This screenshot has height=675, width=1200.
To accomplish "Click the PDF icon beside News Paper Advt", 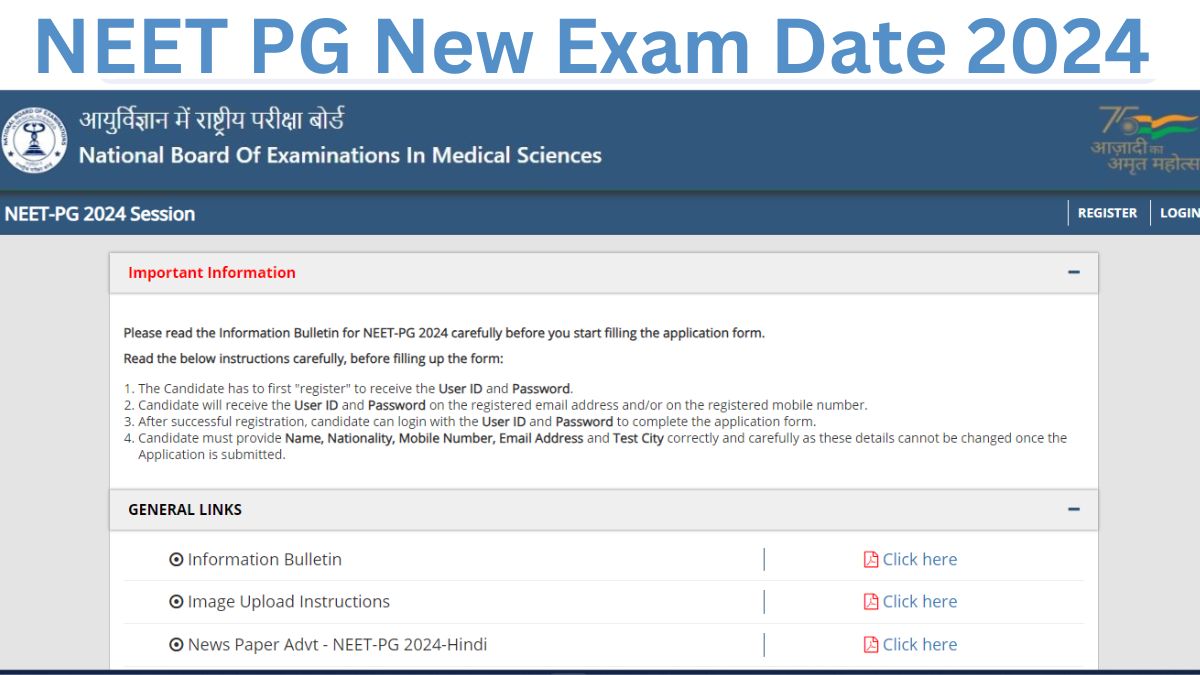I will coord(871,644).
